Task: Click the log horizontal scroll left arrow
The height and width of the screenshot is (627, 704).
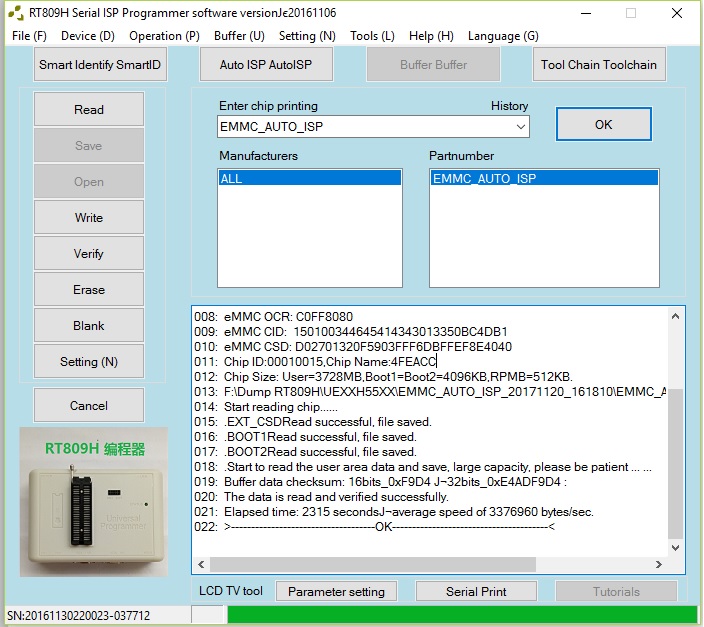Action: coord(201,565)
